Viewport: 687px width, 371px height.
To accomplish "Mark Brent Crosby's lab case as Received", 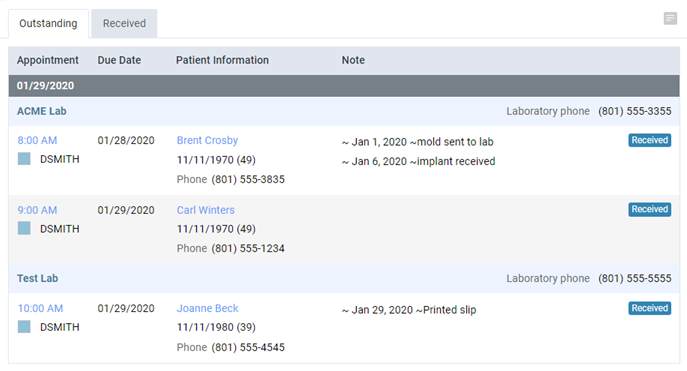I will (x=649, y=140).
